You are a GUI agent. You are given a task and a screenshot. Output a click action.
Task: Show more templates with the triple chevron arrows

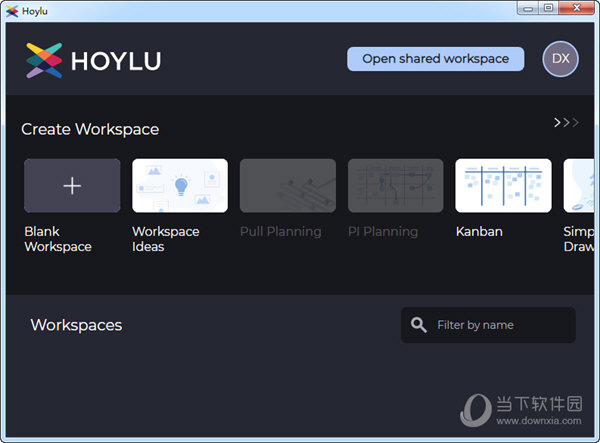[x=566, y=123]
